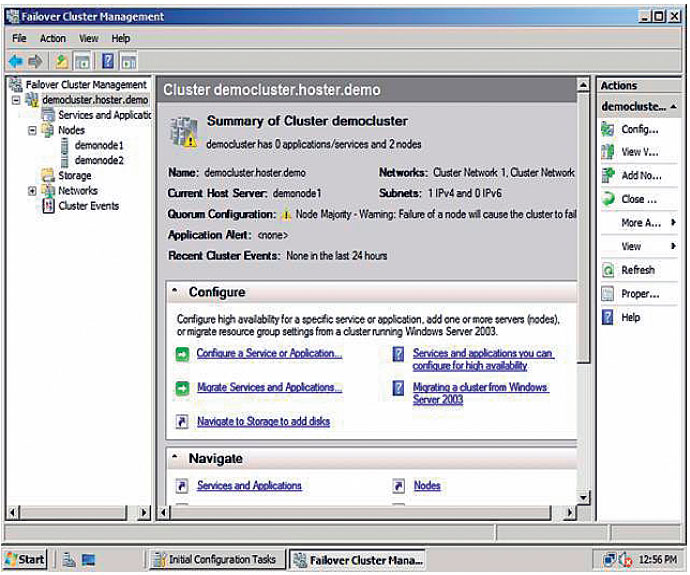Click the Storage folder icon in tree

[x=47, y=176]
